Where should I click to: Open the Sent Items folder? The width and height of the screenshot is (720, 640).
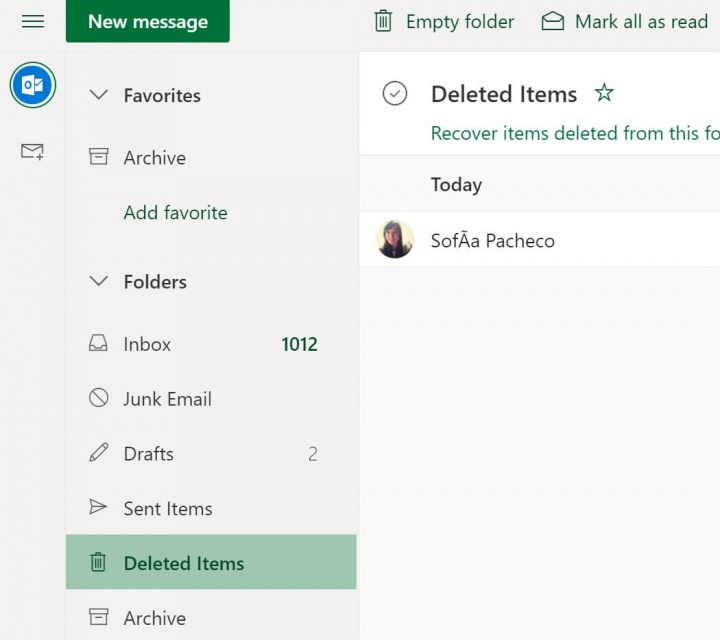211,508
